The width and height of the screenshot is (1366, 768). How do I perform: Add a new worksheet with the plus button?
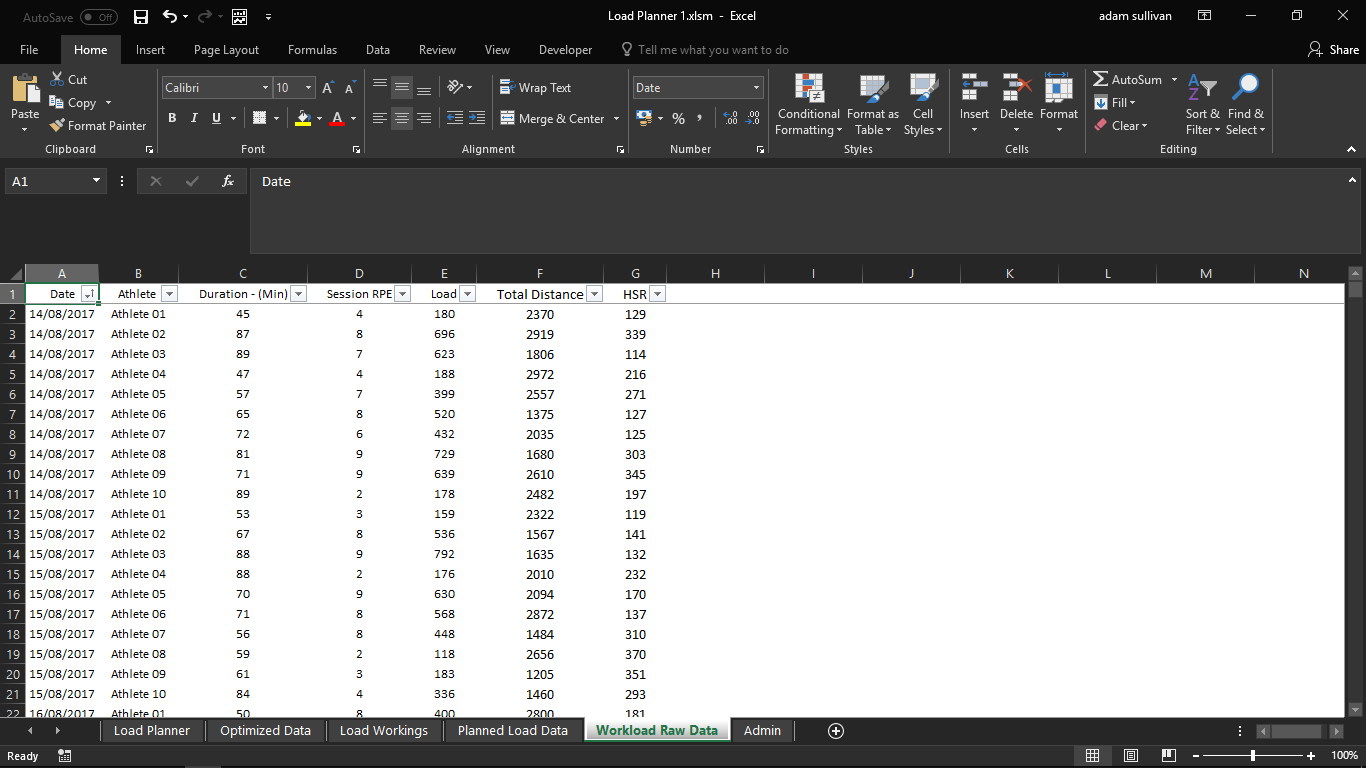[835, 730]
